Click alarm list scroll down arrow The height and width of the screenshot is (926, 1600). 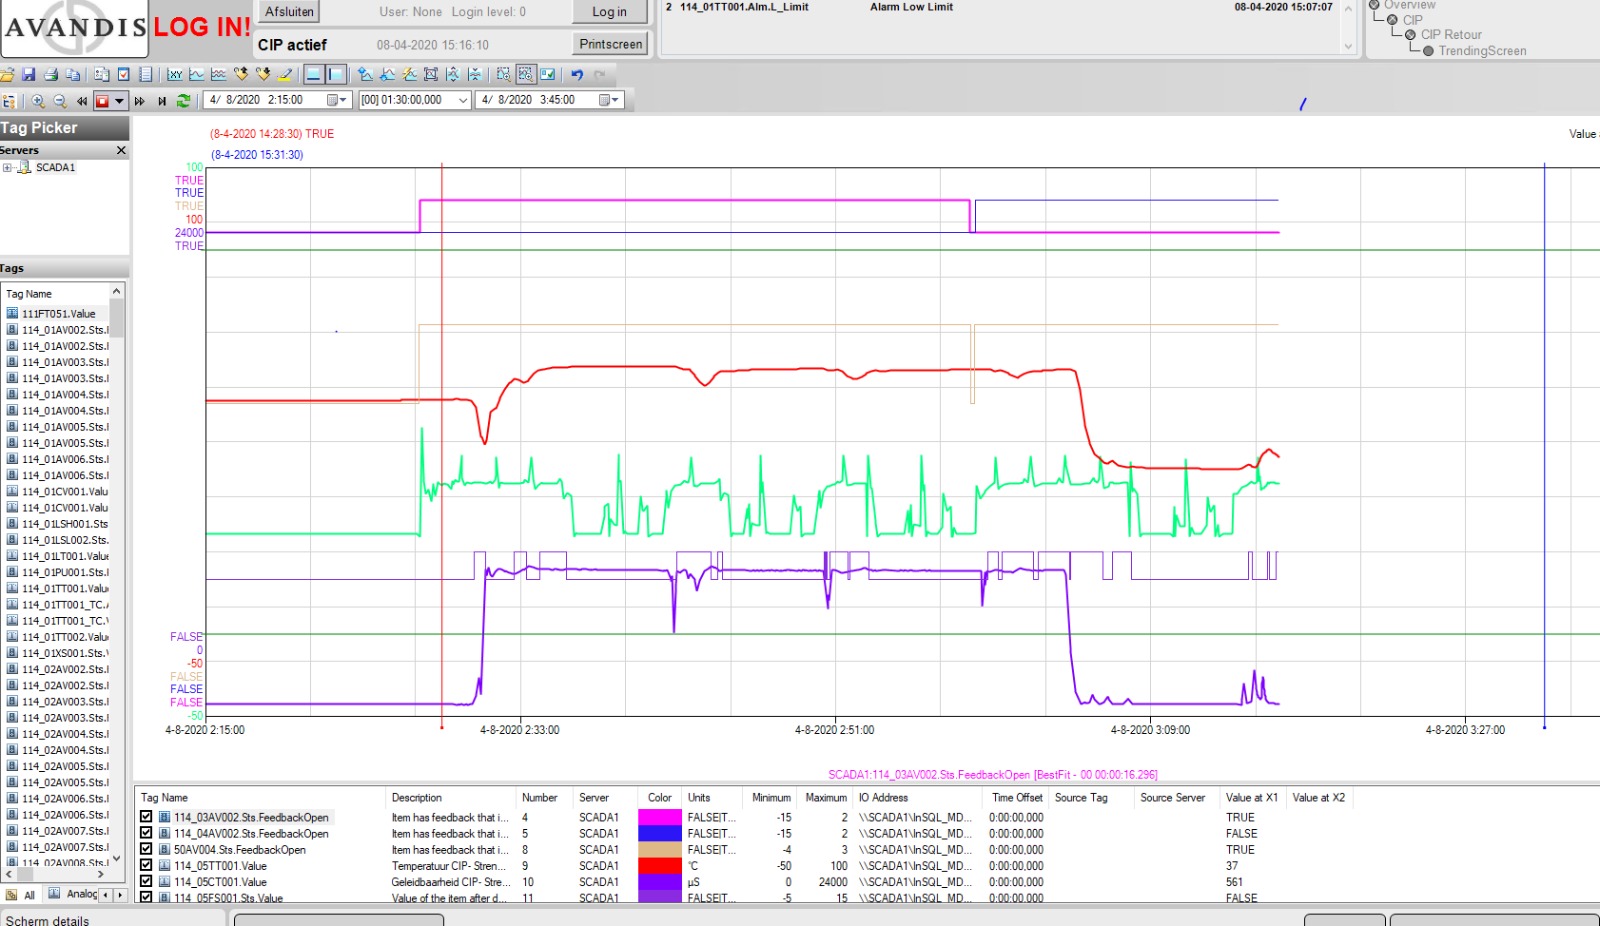(x=1348, y=47)
